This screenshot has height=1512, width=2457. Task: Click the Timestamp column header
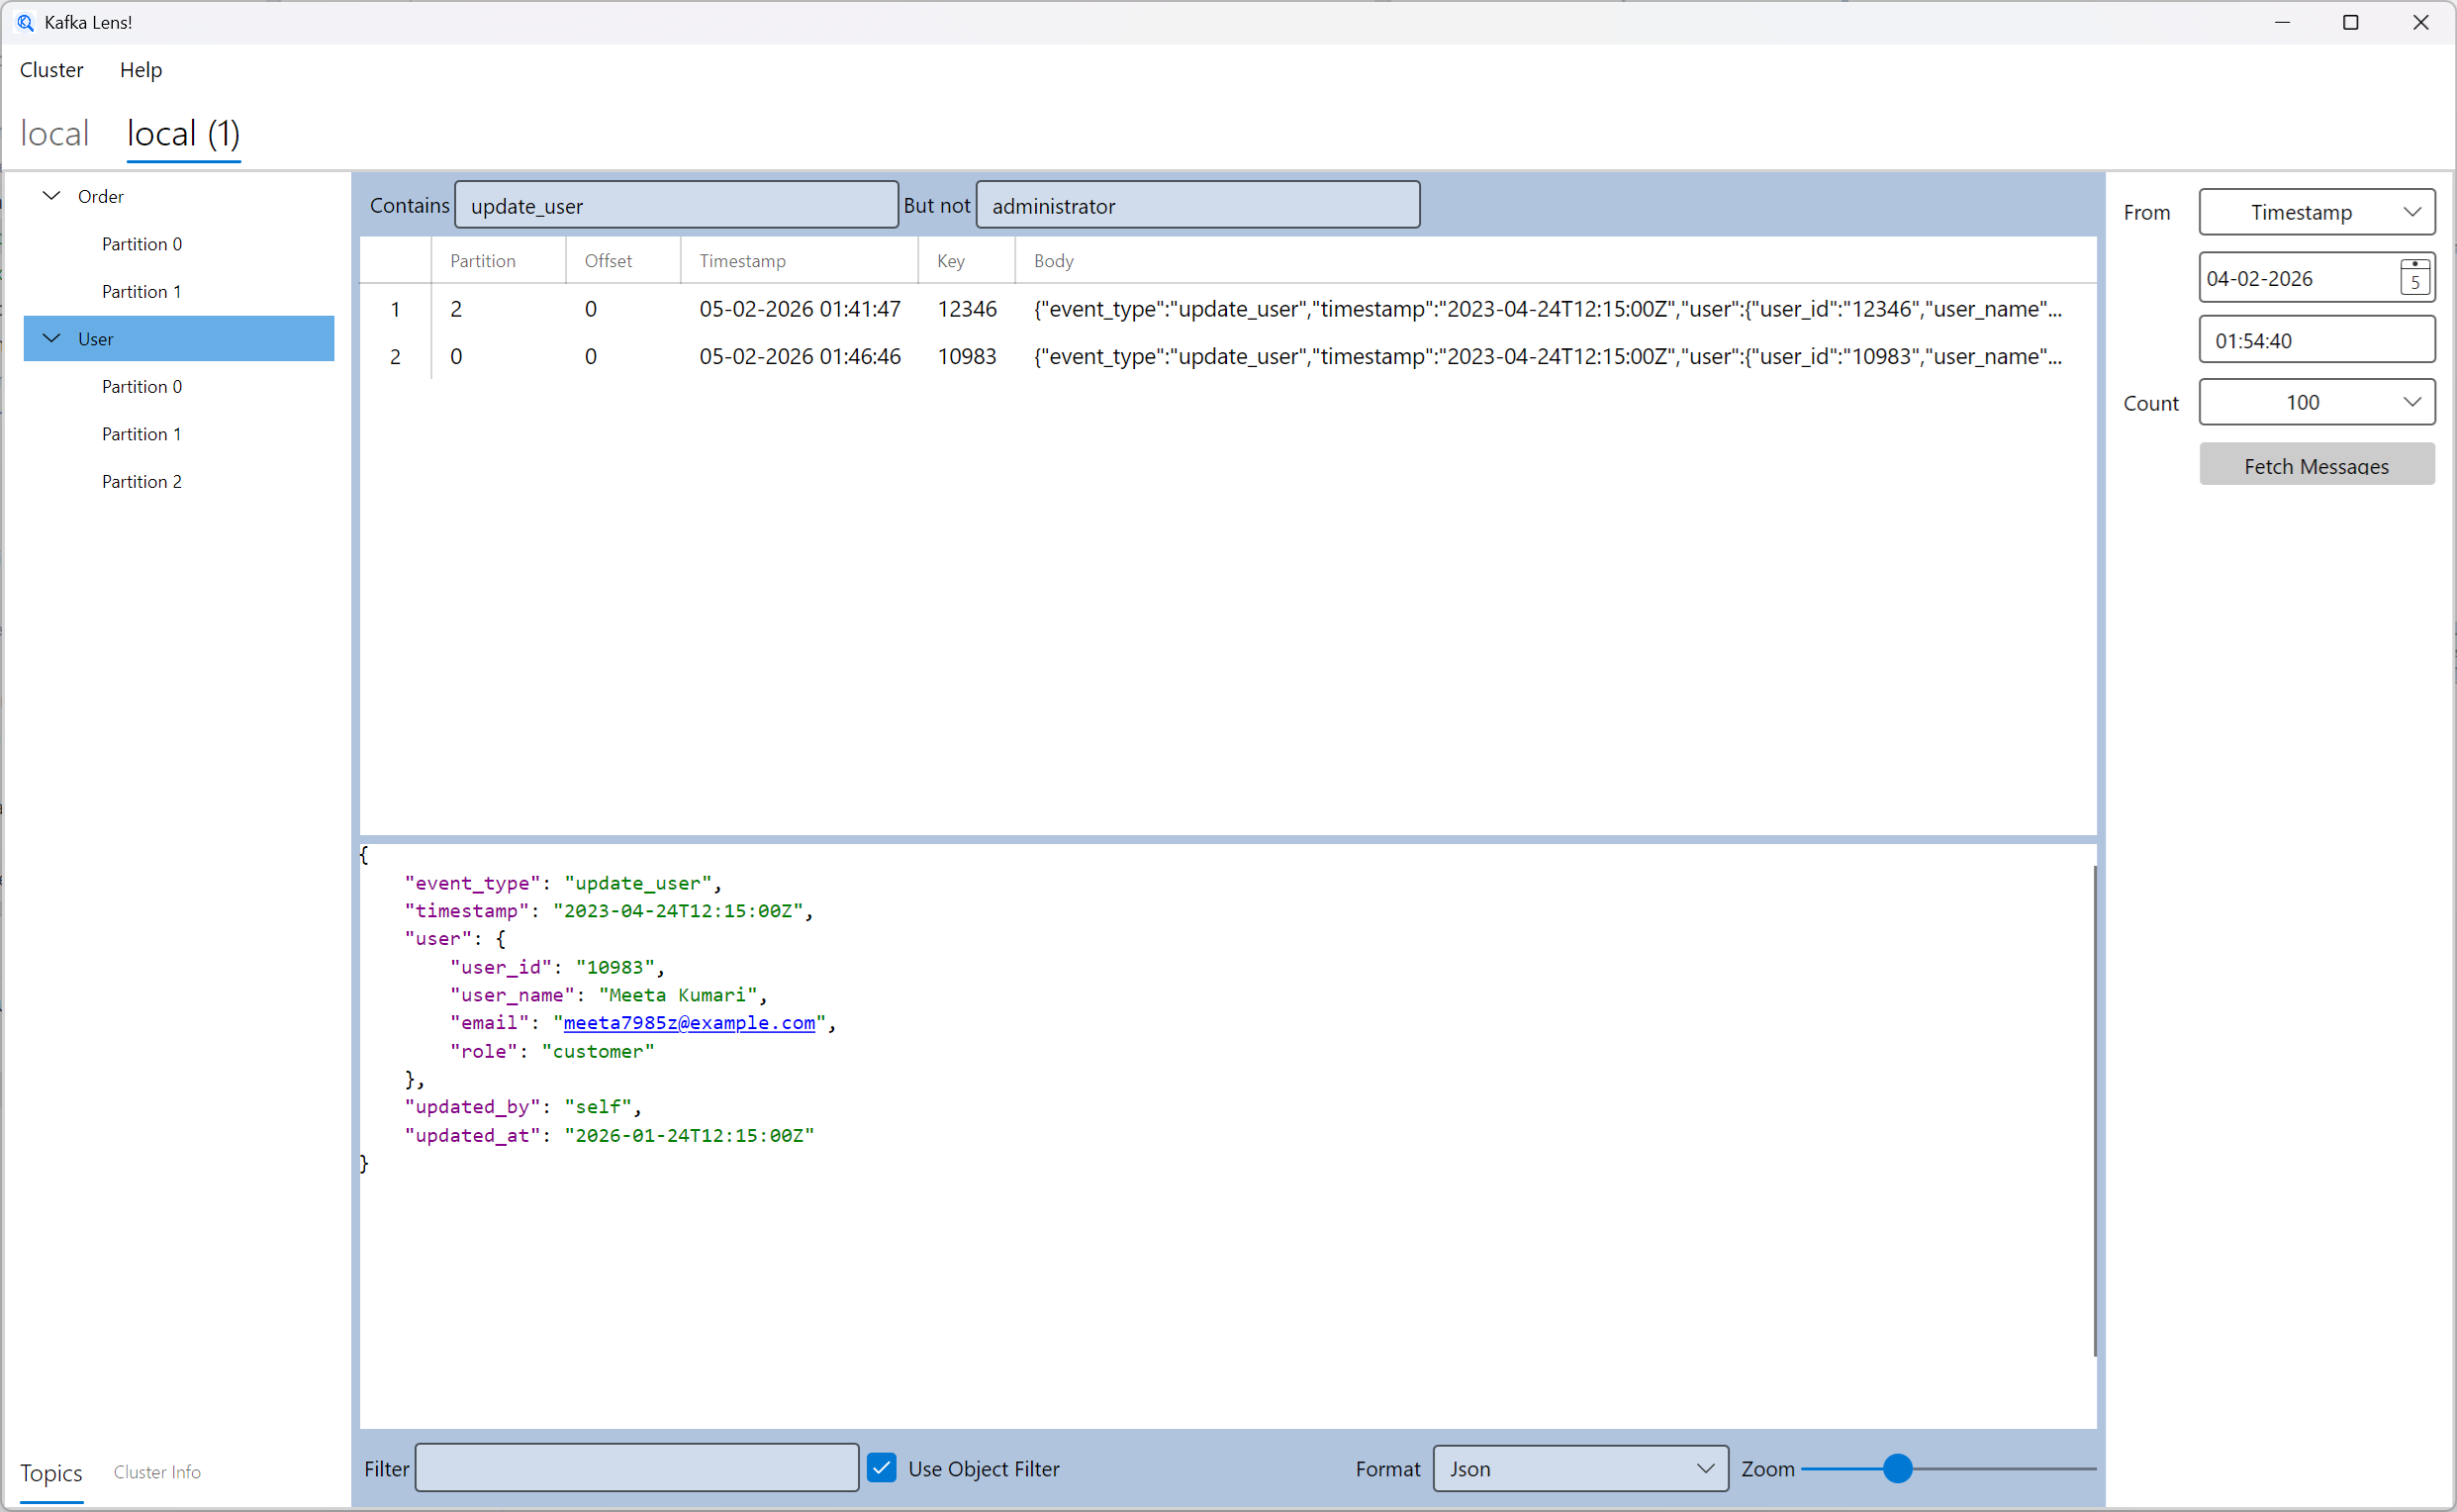point(742,261)
